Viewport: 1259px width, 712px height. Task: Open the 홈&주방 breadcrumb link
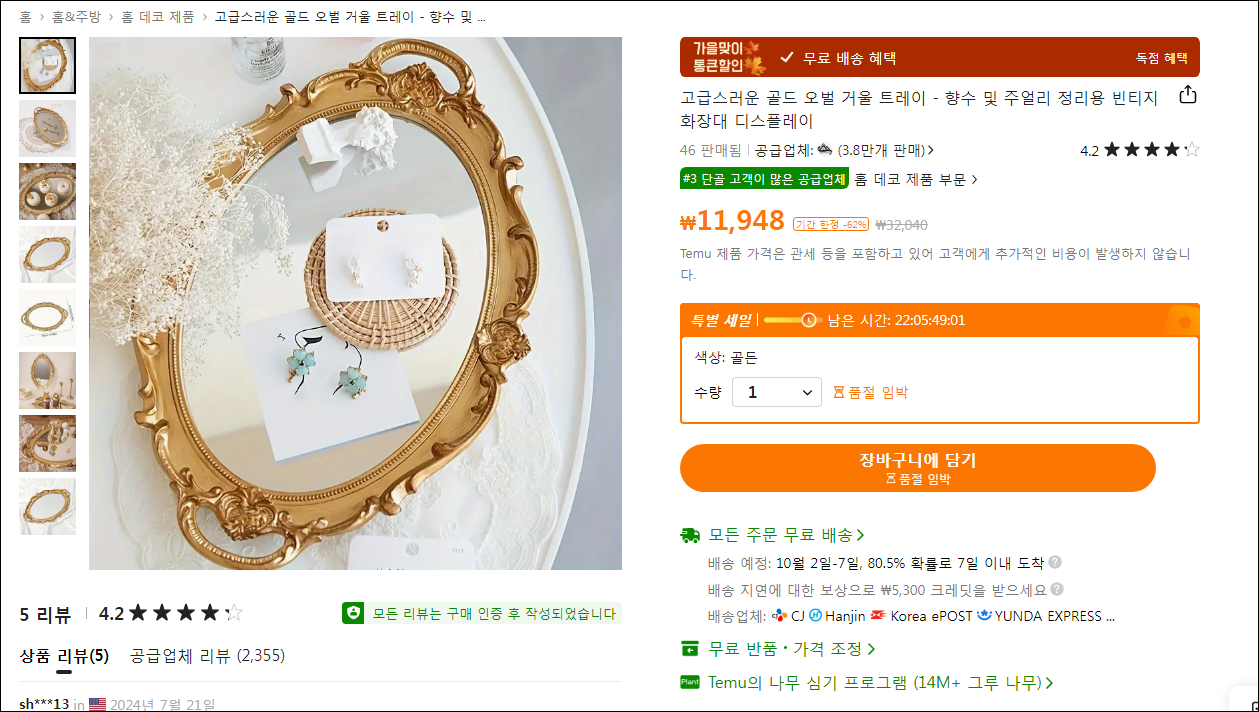[77, 17]
